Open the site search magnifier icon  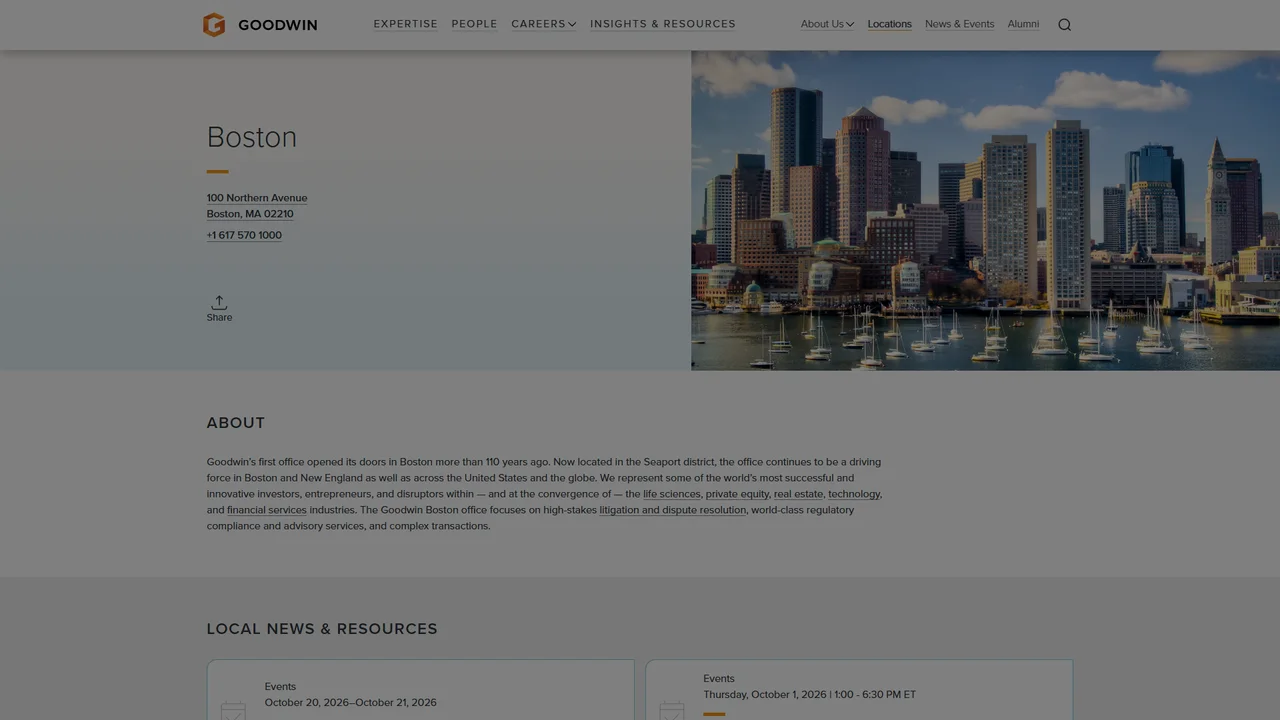pyautogui.click(x=1064, y=25)
